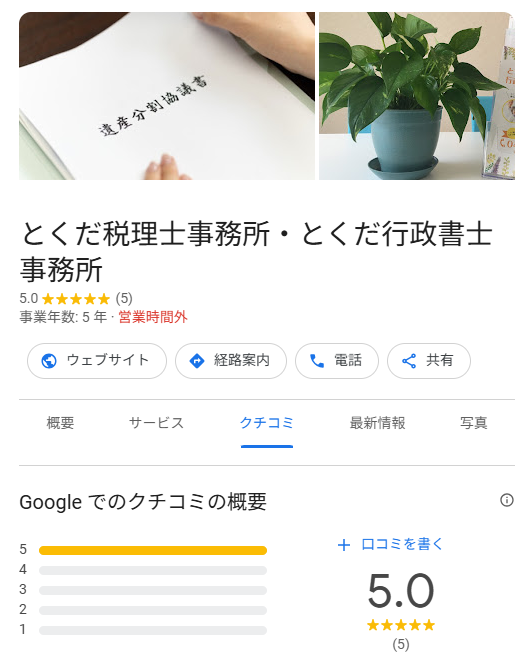Click the 5-star rating bar
The image size is (519, 656).
pyautogui.click(x=153, y=550)
